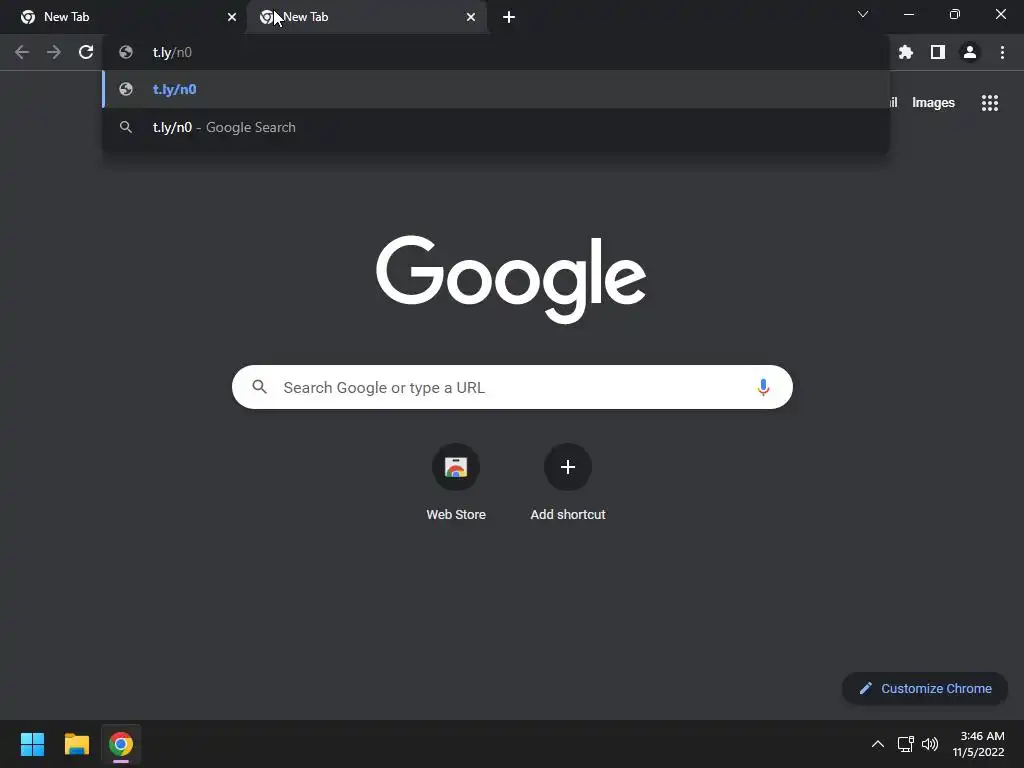Select the t.ly/n0 URL suggestion

click(x=496, y=89)
